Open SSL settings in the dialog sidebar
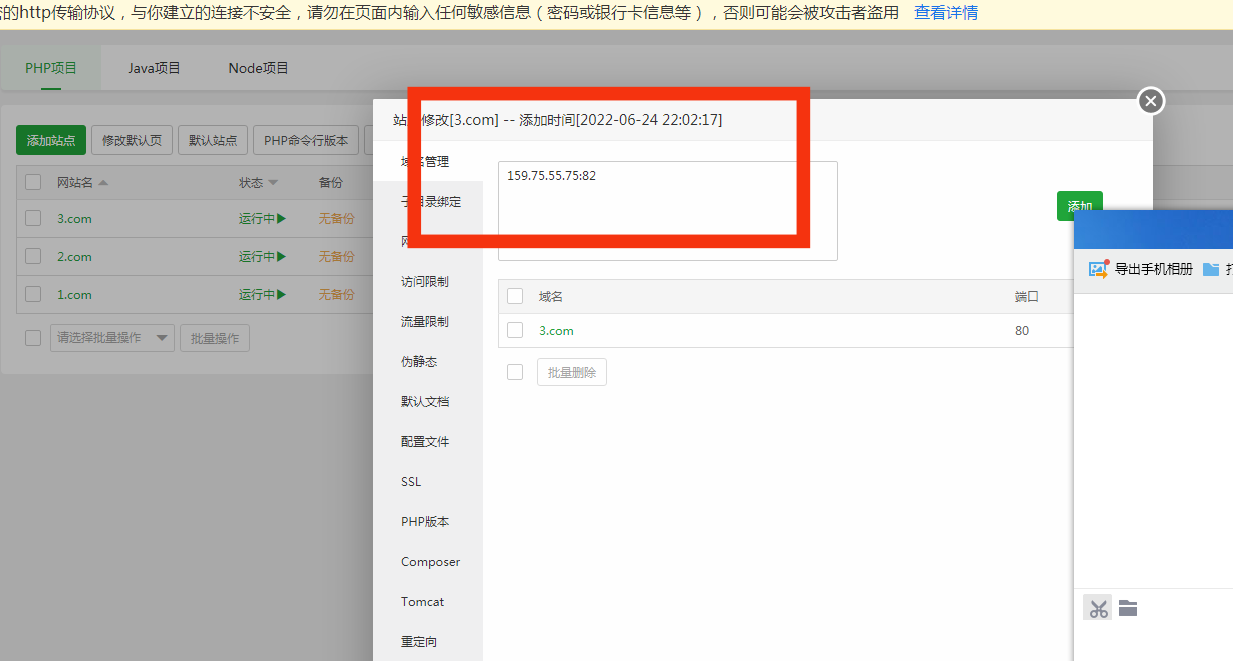This screenshot has width=1233, height=661. click(x=410, y=481)
